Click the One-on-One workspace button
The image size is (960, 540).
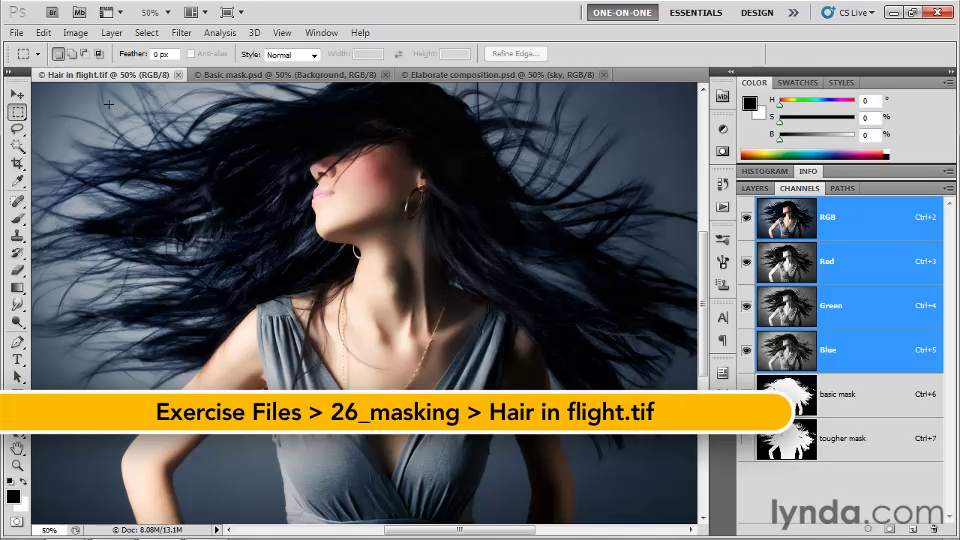pyautogui.click(x=623, y=12)
